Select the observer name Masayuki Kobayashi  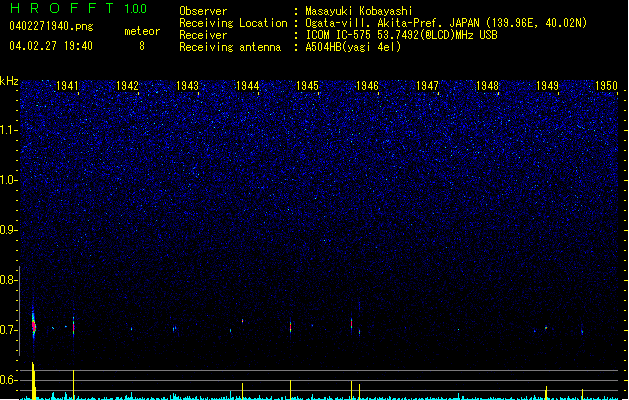click(x=359, y=11)
